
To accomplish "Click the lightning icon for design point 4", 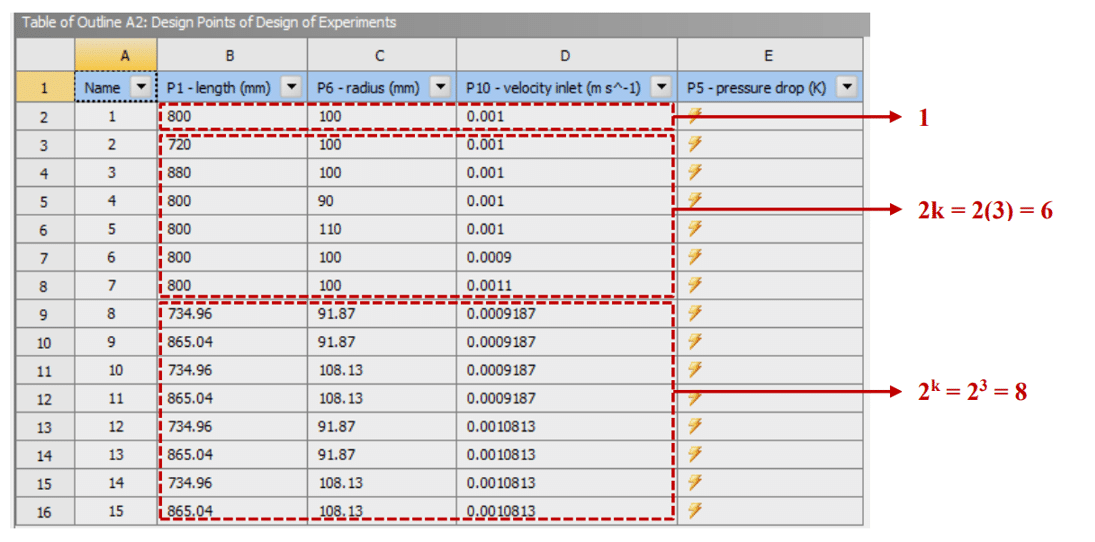I will (693, 201).
